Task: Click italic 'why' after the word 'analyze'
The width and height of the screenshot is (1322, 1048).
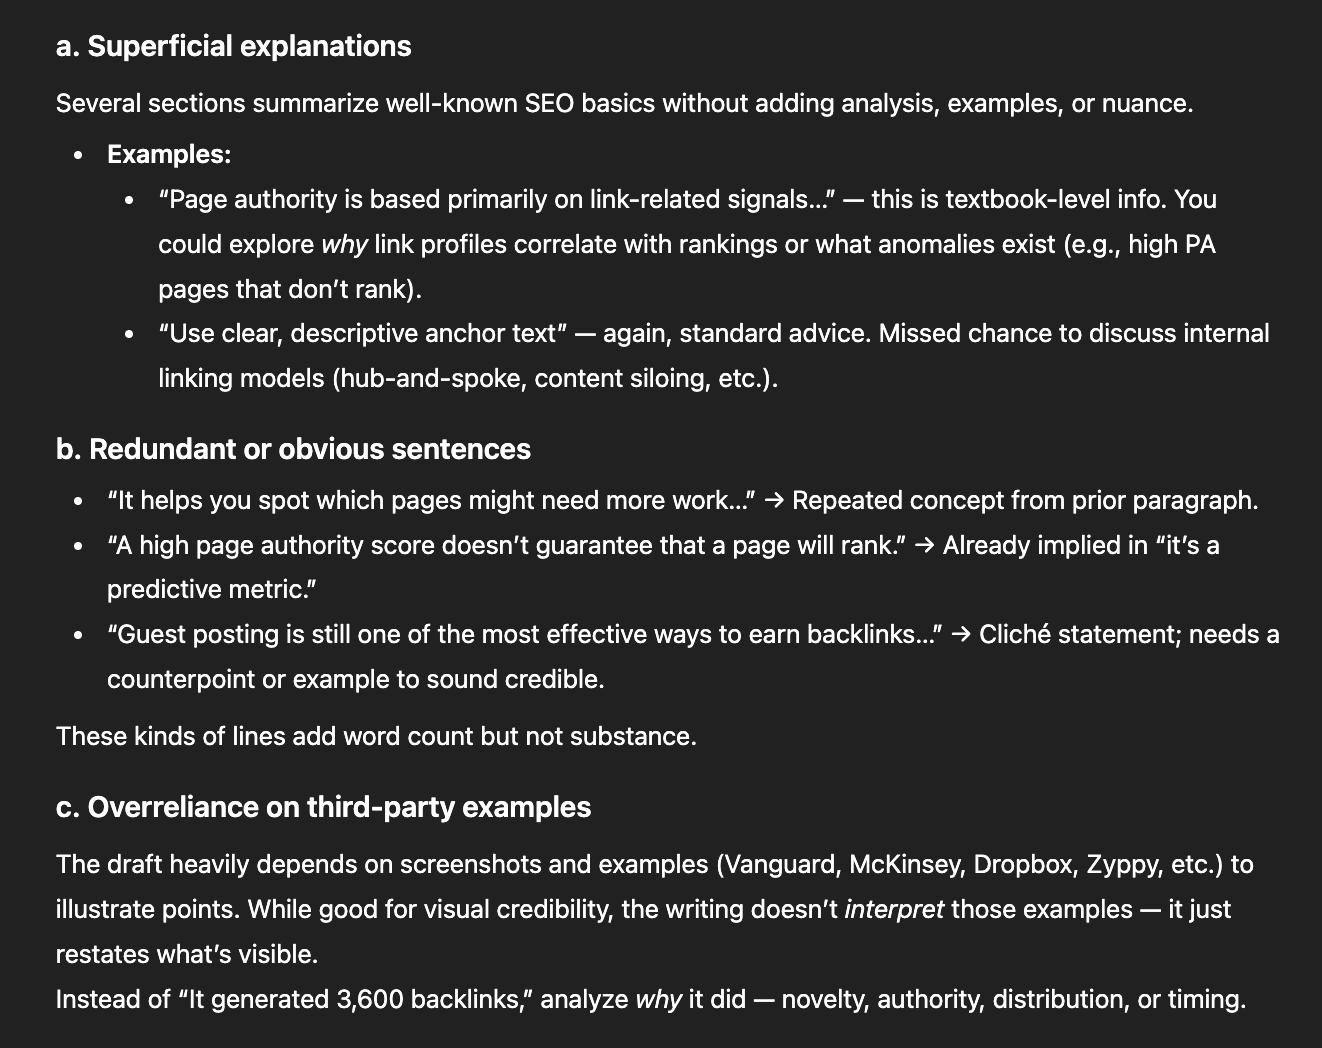Action: coord(657,1000)
